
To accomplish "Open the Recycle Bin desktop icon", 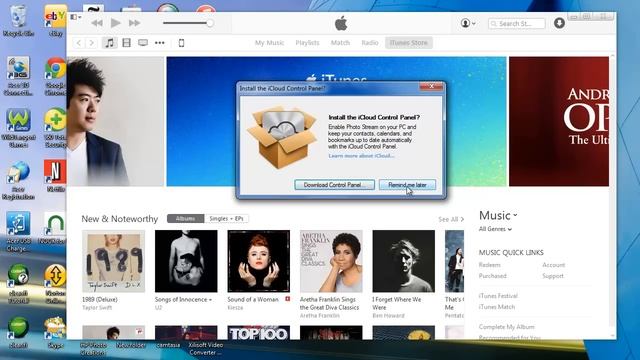I will click(x=18, y=21).
